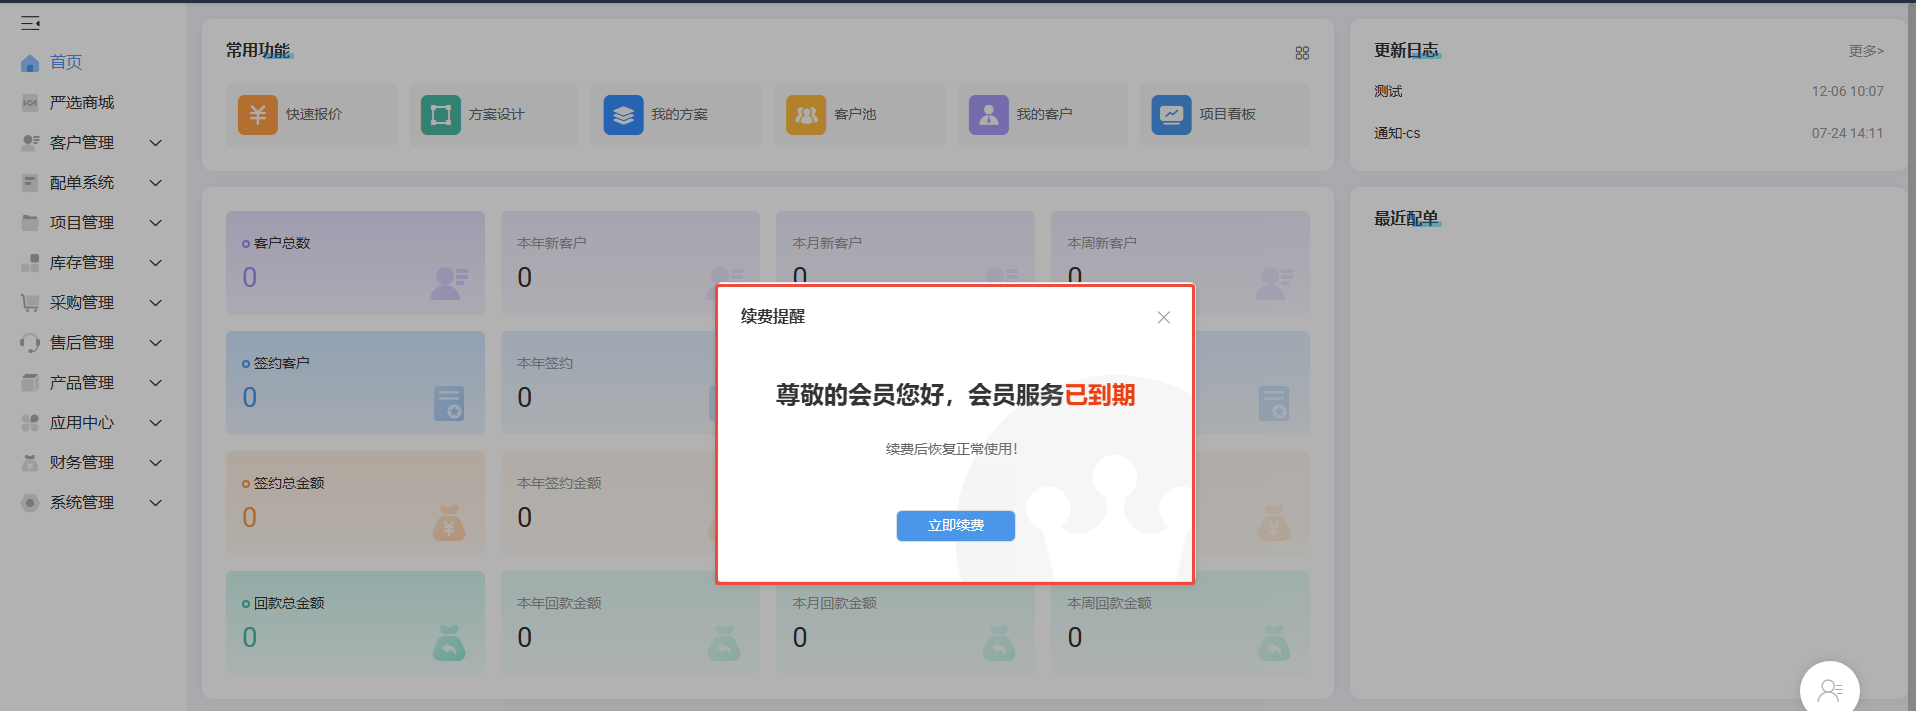Expand the 库存管理 chevron
The image size is (1916, 711).
click(155, 263)
